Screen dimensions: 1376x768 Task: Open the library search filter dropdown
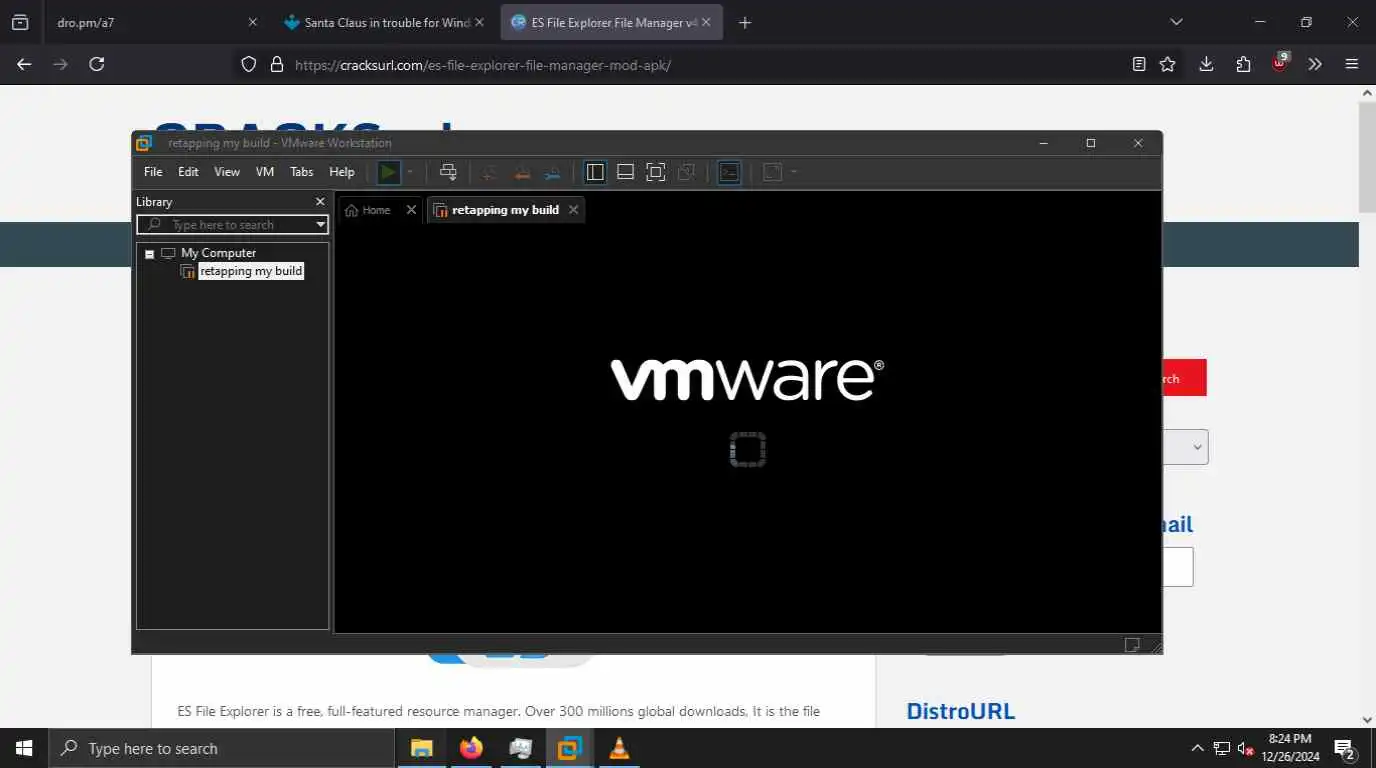click(x=321, y=225)
